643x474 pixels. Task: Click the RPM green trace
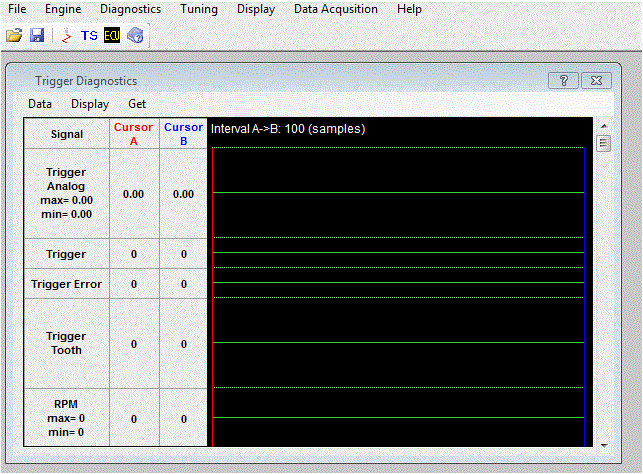click(x=398, y=417)
